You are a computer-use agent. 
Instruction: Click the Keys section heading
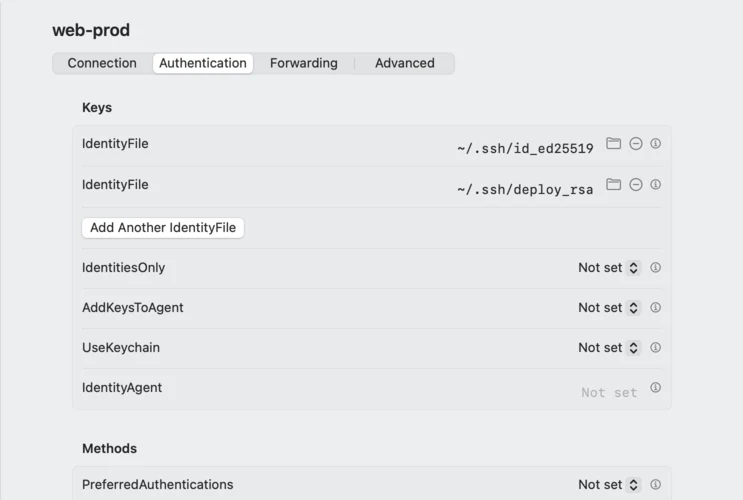pyautogui.click(x=97, y=108)
